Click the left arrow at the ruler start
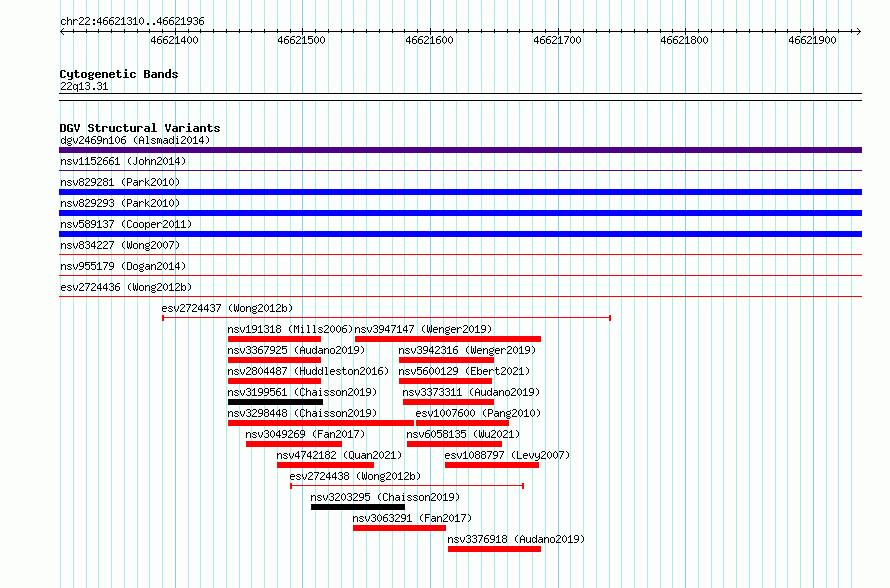This screenshot has height=588, width=890. pos(62,32)
